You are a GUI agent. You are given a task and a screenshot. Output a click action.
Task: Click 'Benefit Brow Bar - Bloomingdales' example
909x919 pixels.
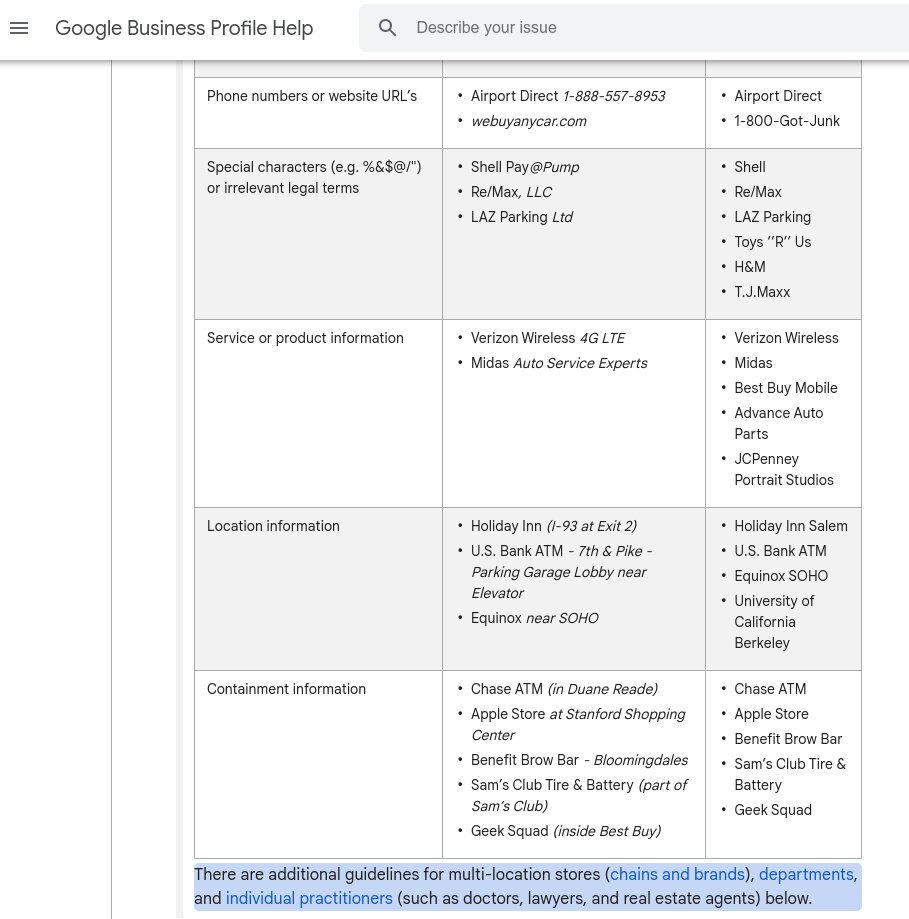tap(579, 761)
